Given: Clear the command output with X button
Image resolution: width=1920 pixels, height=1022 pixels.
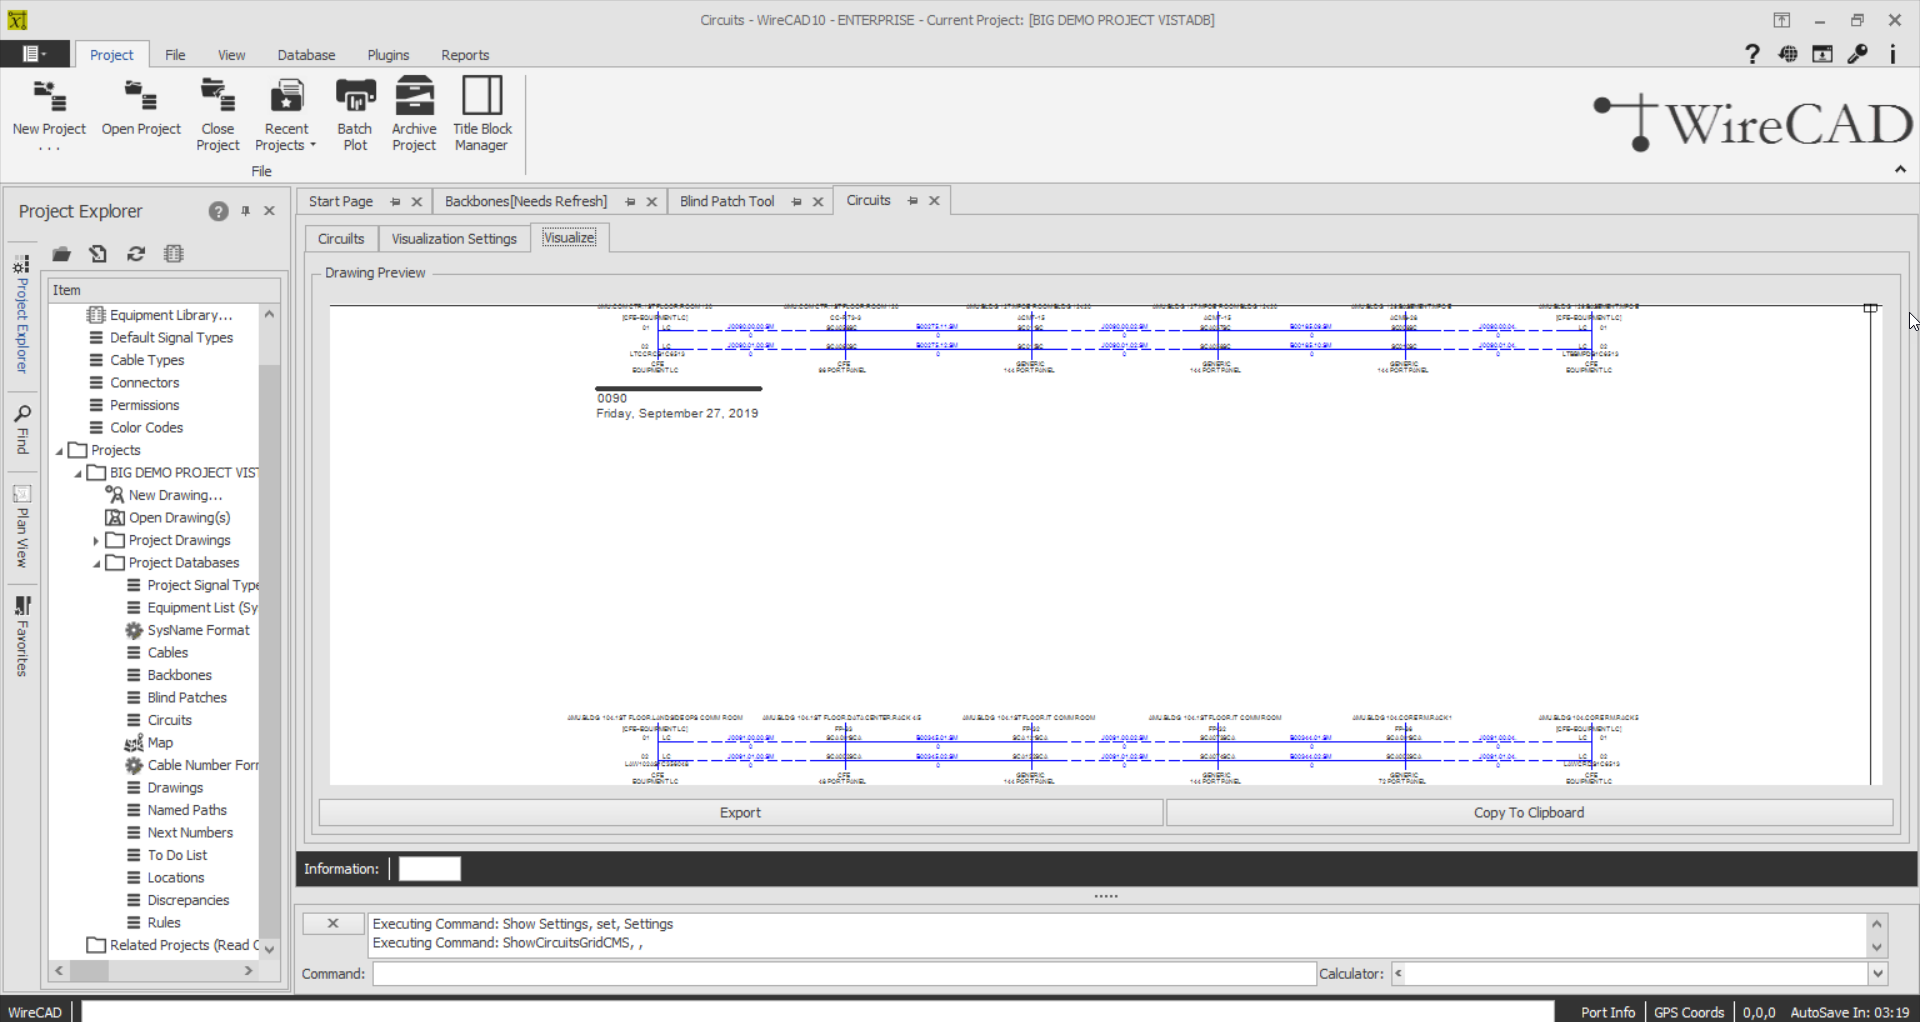Looking at the screenshot, I should point(333,924).
